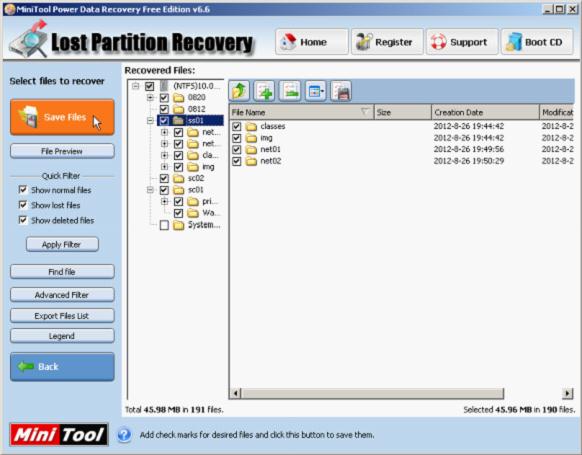Expand the net... node directly below ss01
The height and width of the screenshot is (455, 582).
[164, 132]
